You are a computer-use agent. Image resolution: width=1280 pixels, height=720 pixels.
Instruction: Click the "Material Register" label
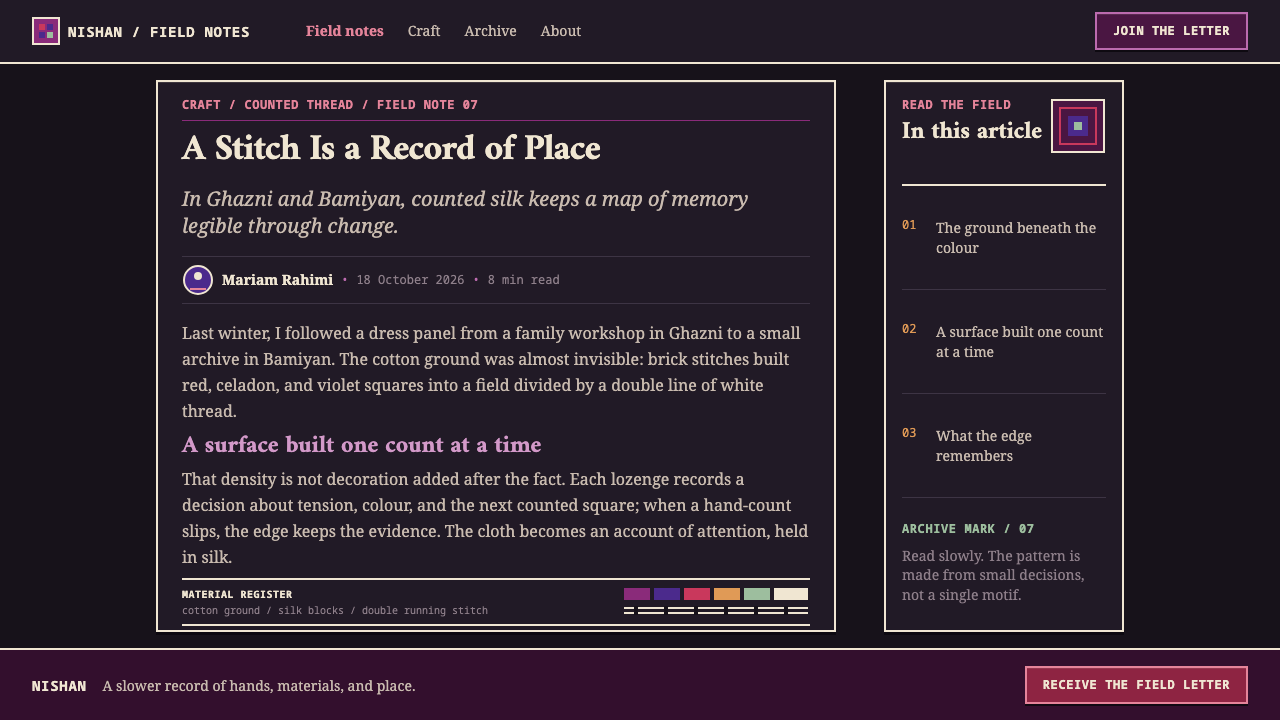(237, 595)
